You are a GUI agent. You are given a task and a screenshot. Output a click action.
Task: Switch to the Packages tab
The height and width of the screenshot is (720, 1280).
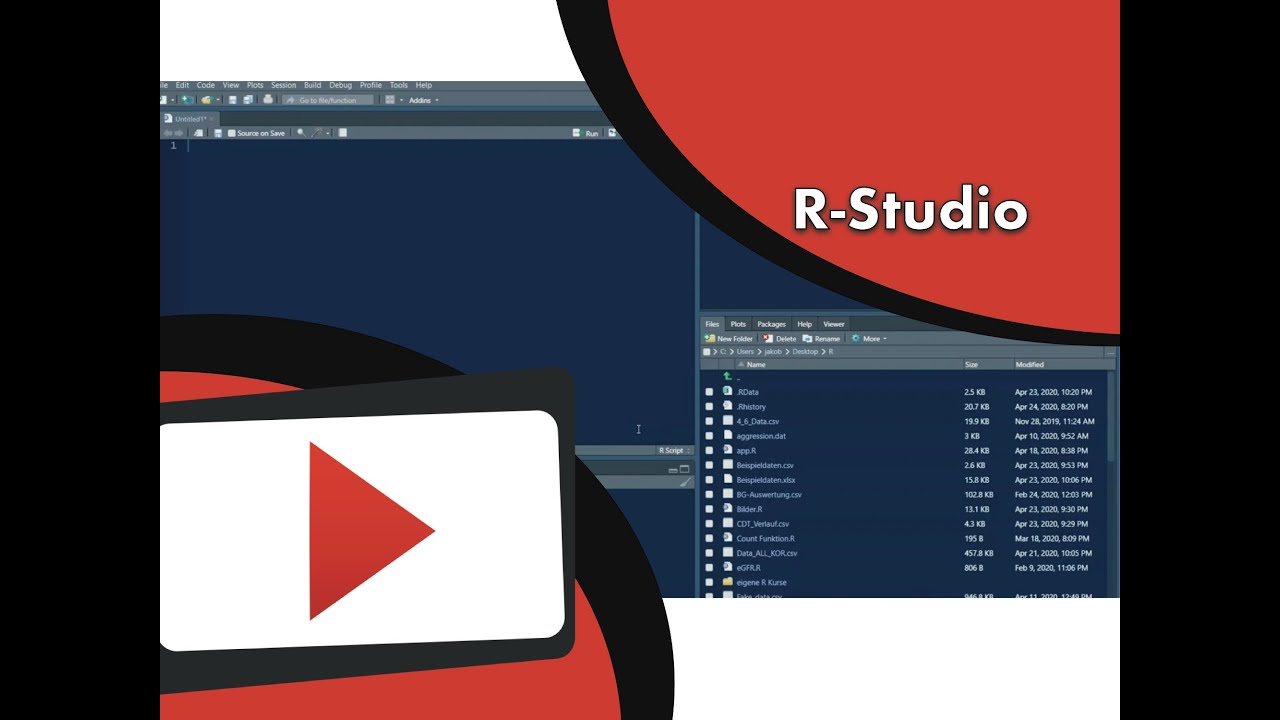771,324
